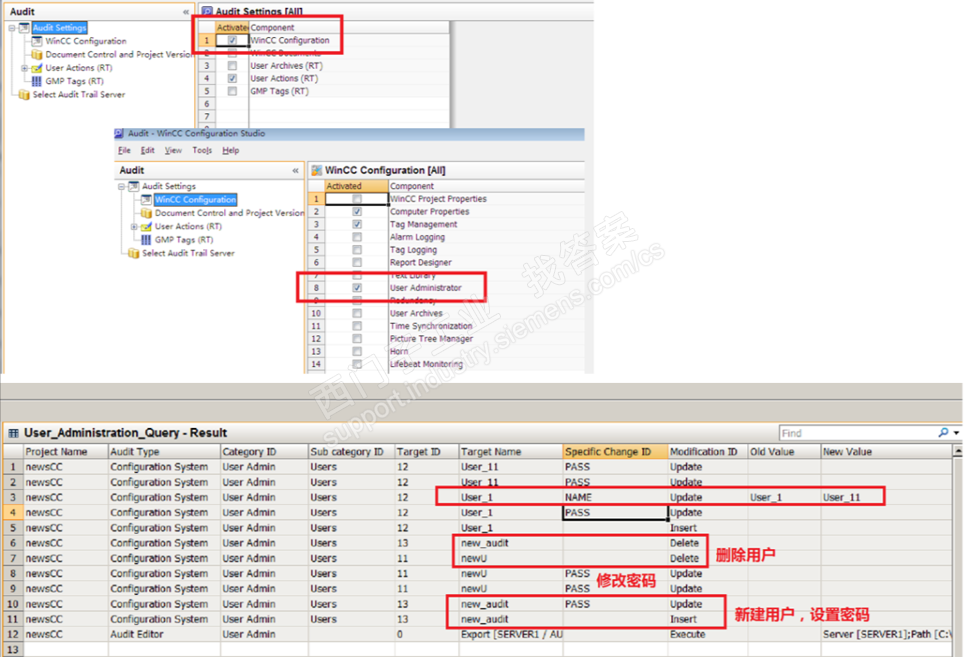Toggle User Archives (RT) activated checkbox
967x657 pixels.
232,65
